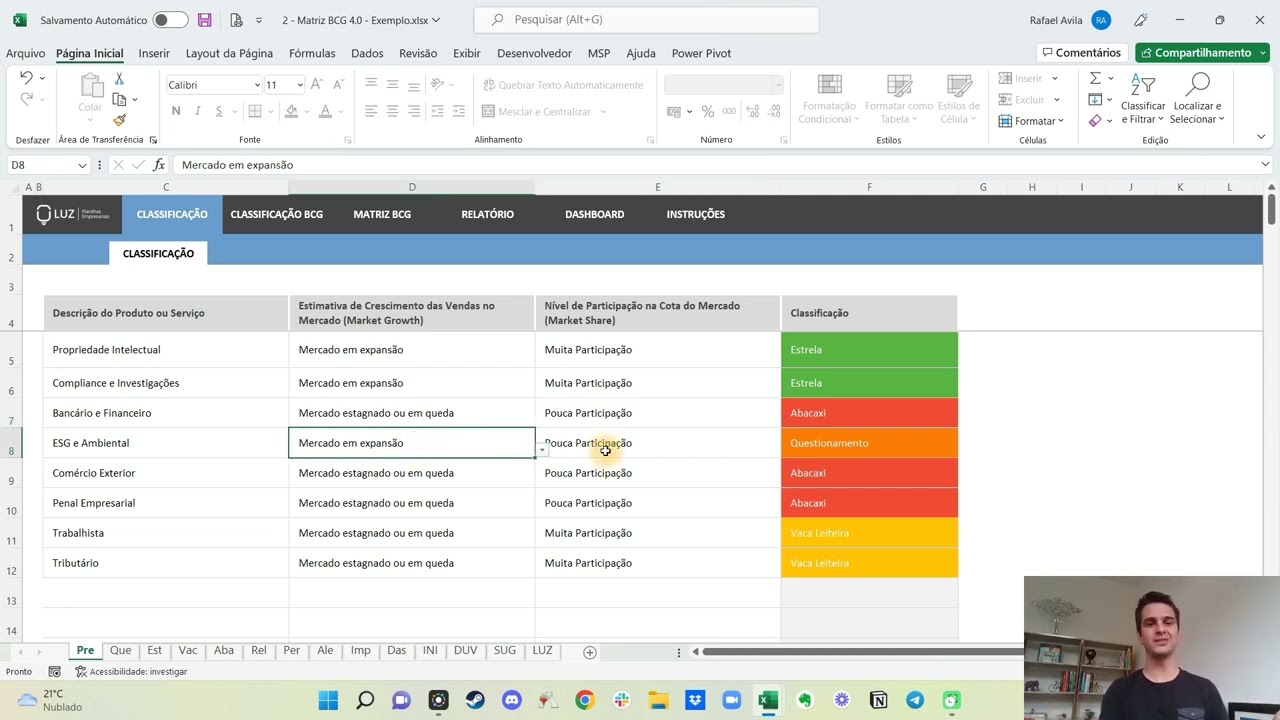Screen dimensions: 1280x720
Task: Open Google Chrome from the taskbar
Action: (584, 700)
